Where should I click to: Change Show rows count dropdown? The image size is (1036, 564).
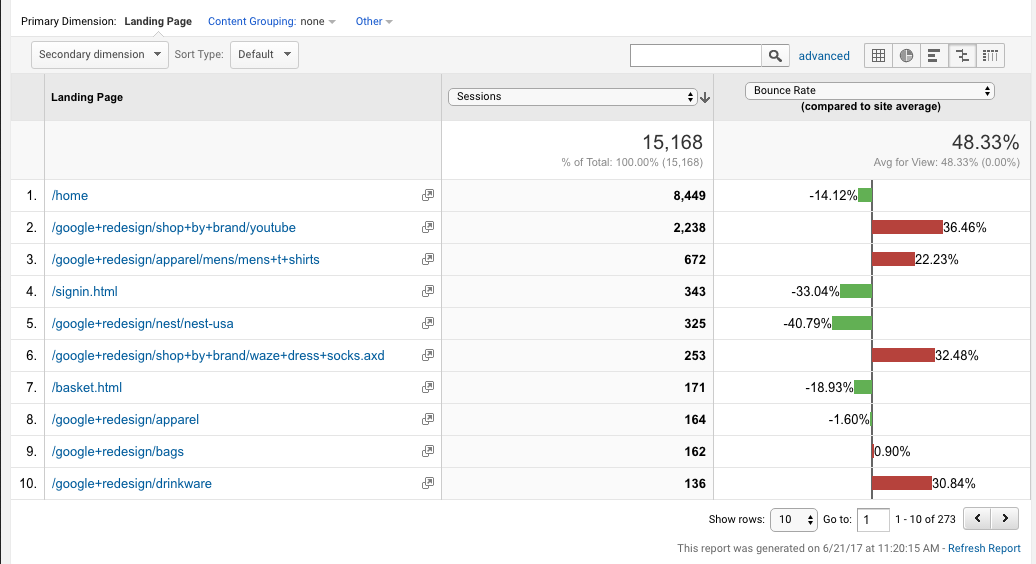click(x=794, y=520)
